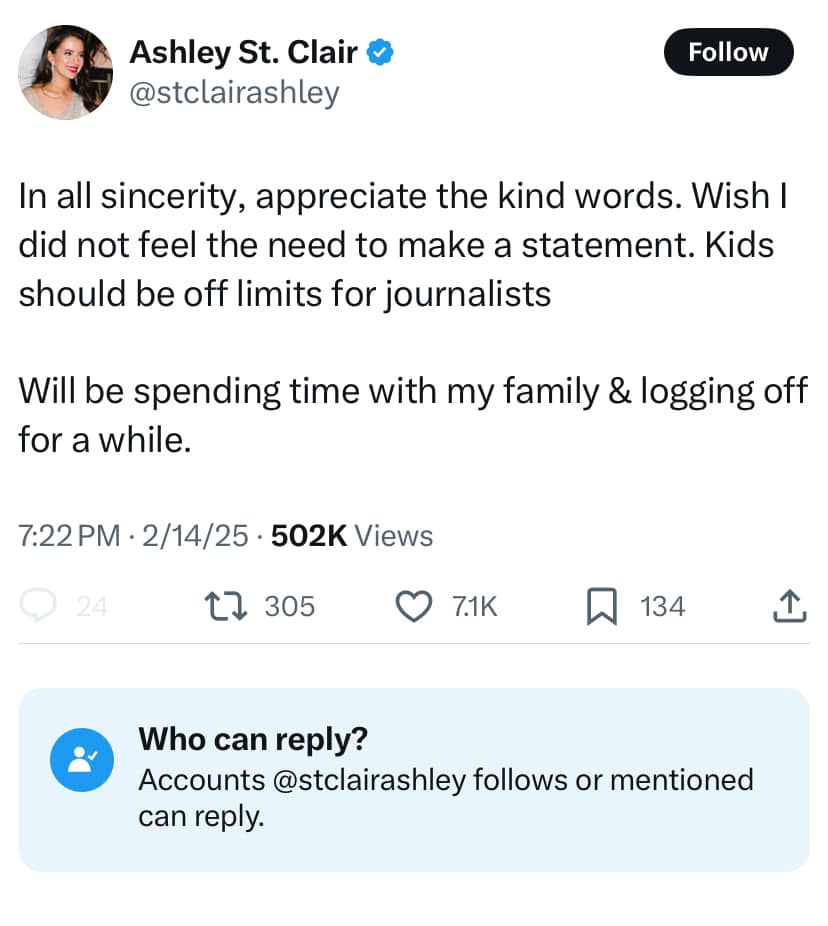Tap the share upload arrow icon

click(x=790, y=605)
